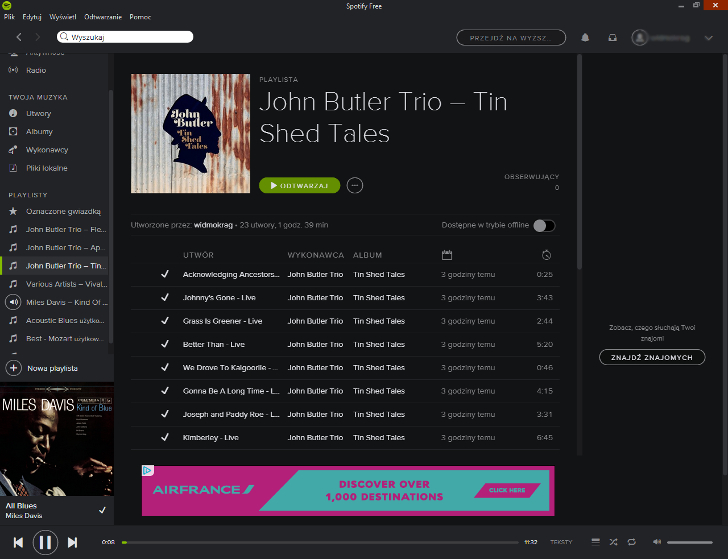Open Albumy in the sidebar

point(39,131)
